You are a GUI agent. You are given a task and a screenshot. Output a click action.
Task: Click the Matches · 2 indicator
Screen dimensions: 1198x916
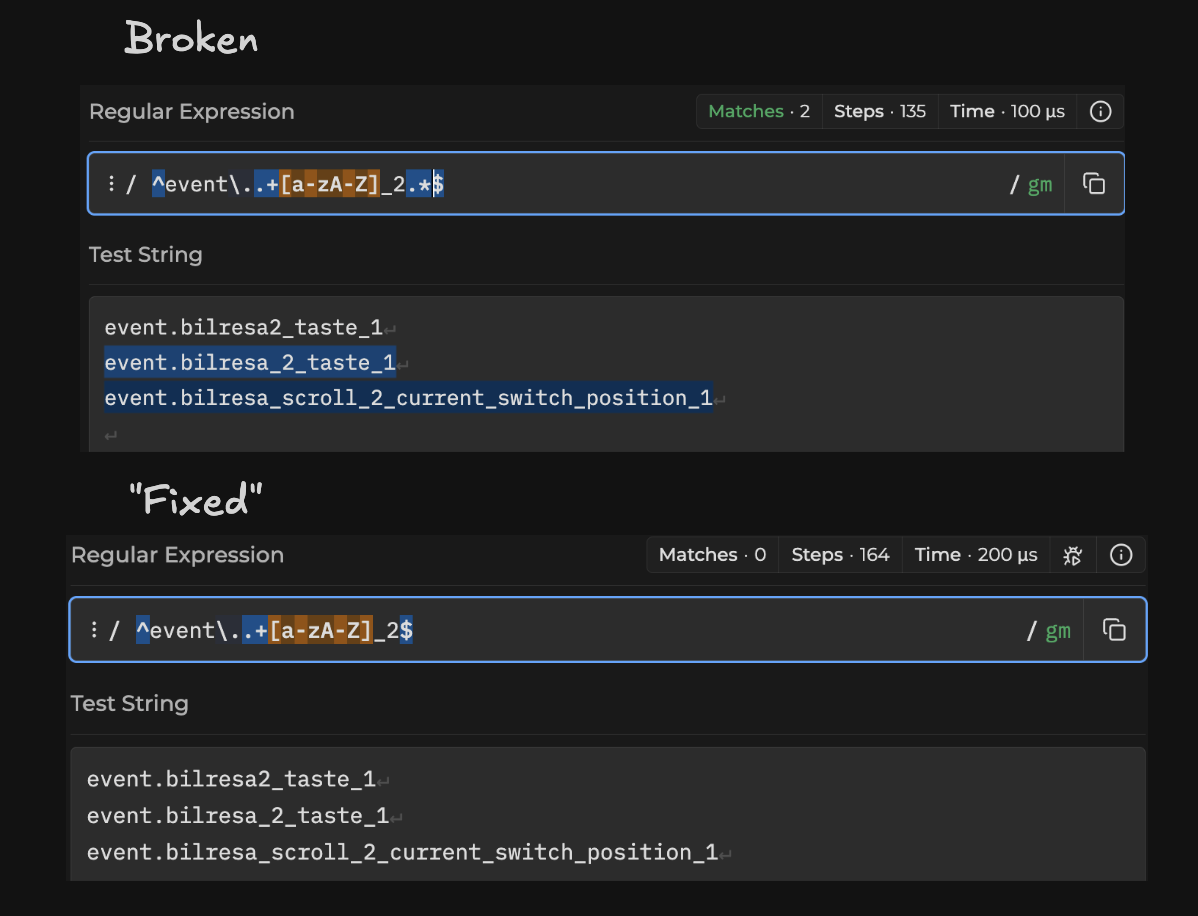point(759,112)
